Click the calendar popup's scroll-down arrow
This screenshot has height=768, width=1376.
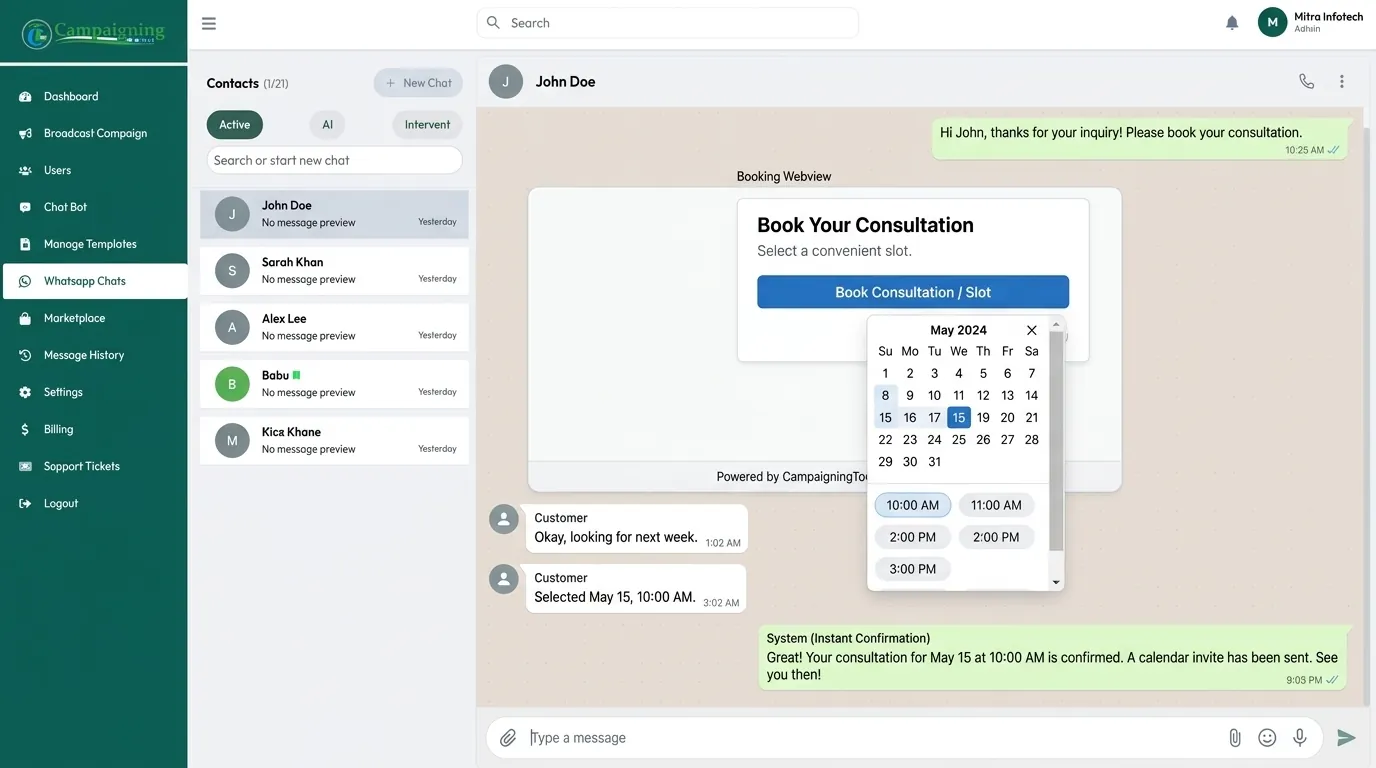1056,582
